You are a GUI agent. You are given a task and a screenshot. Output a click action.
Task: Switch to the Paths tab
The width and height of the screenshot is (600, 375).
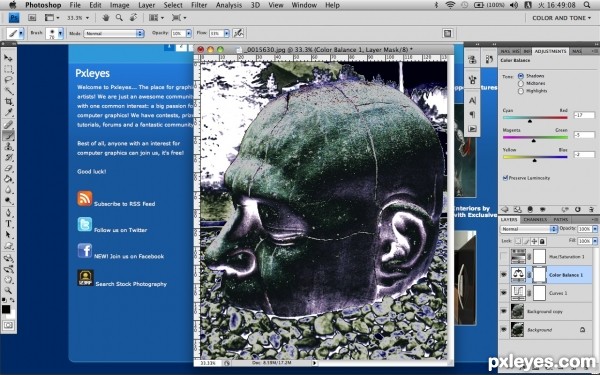click(x=560, y=220)
